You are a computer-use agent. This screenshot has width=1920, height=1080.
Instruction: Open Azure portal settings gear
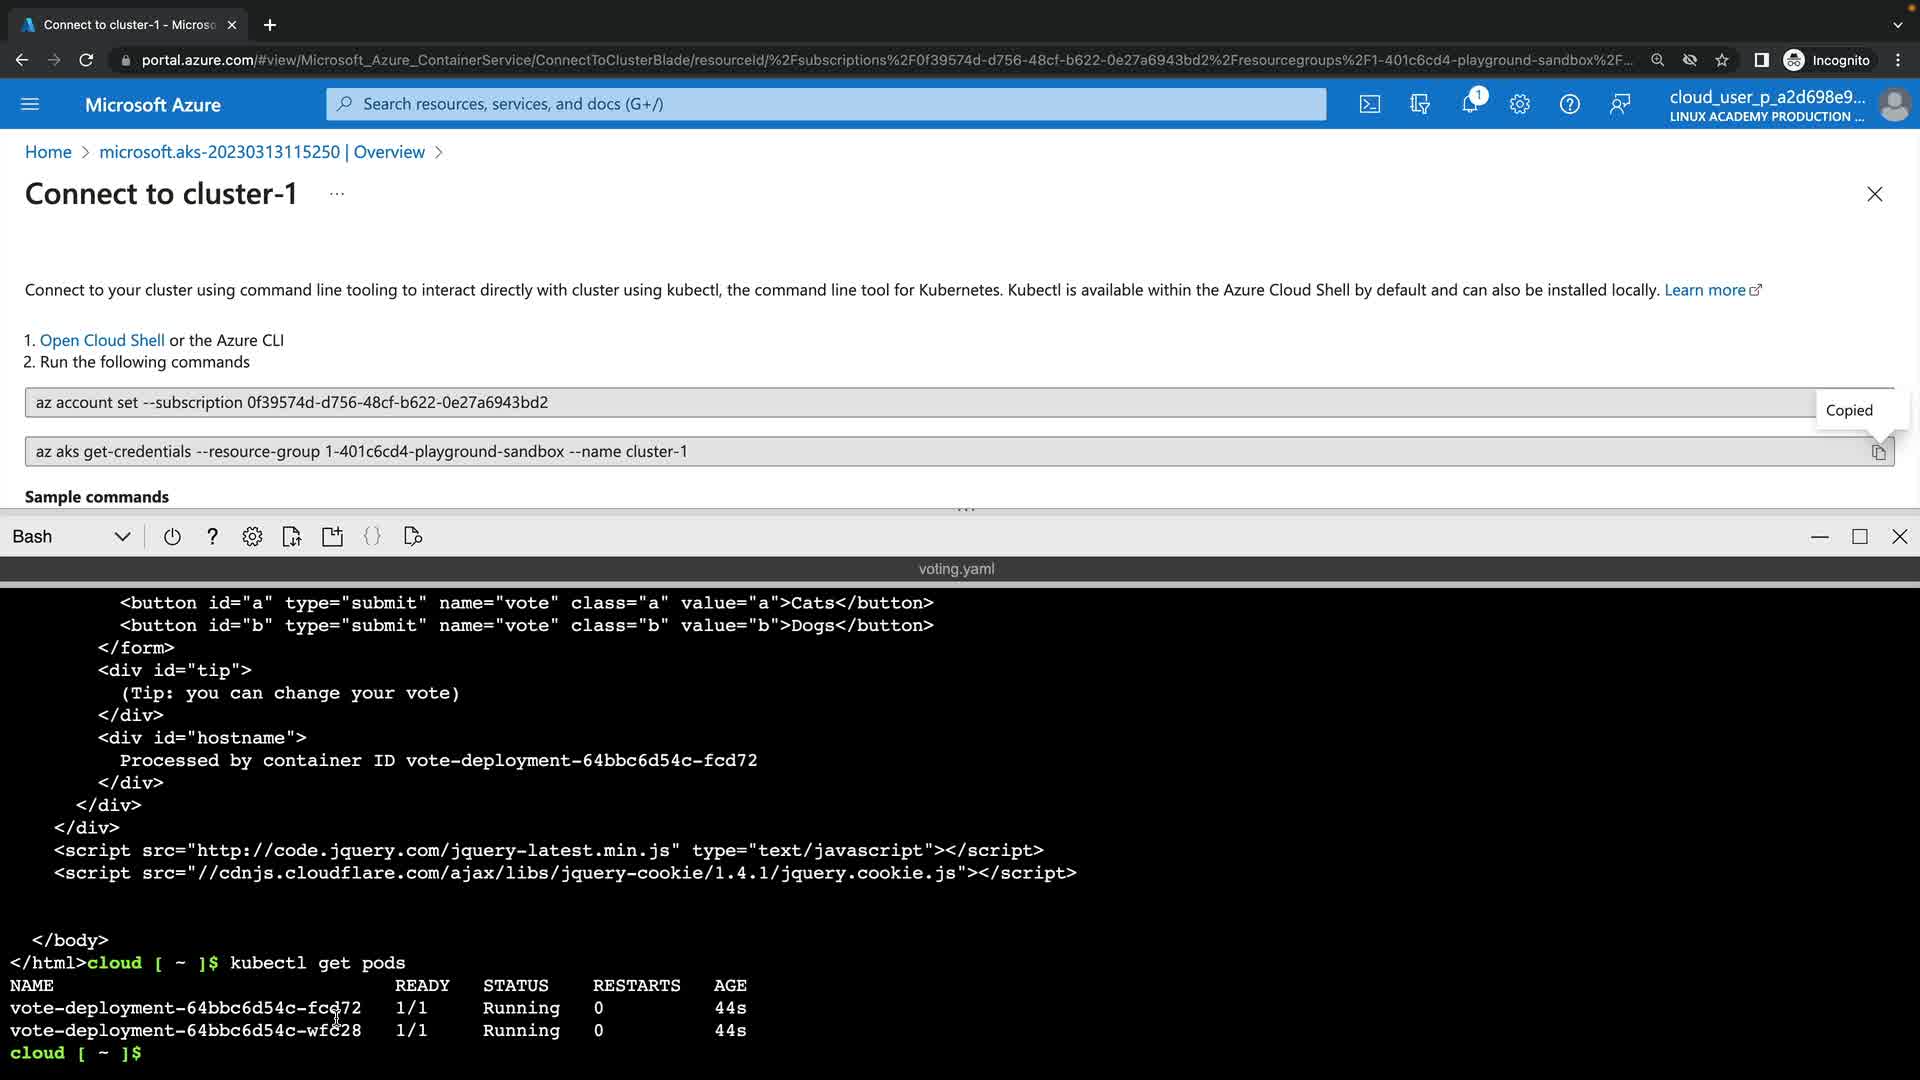(x=1520, y=104)
